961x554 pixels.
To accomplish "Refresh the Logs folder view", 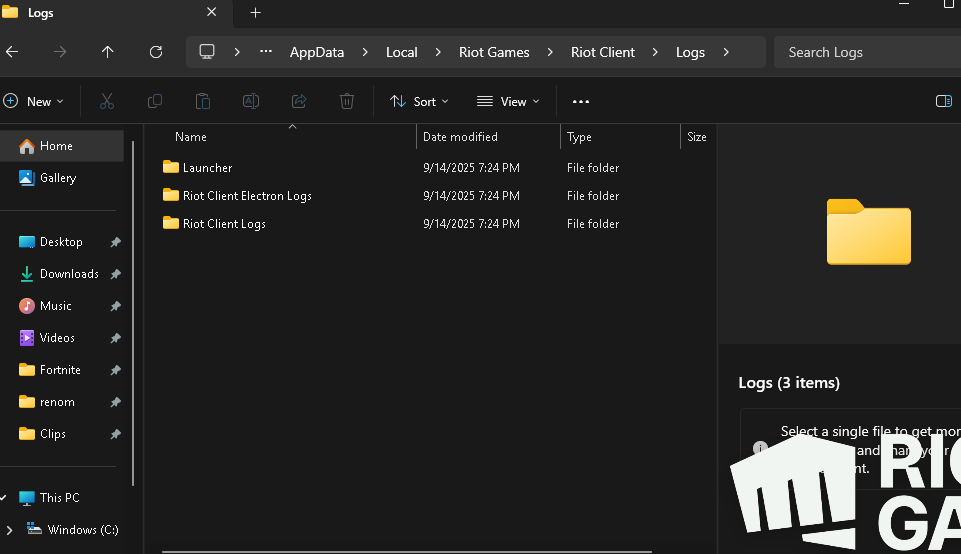I will (x=156, y=52).
